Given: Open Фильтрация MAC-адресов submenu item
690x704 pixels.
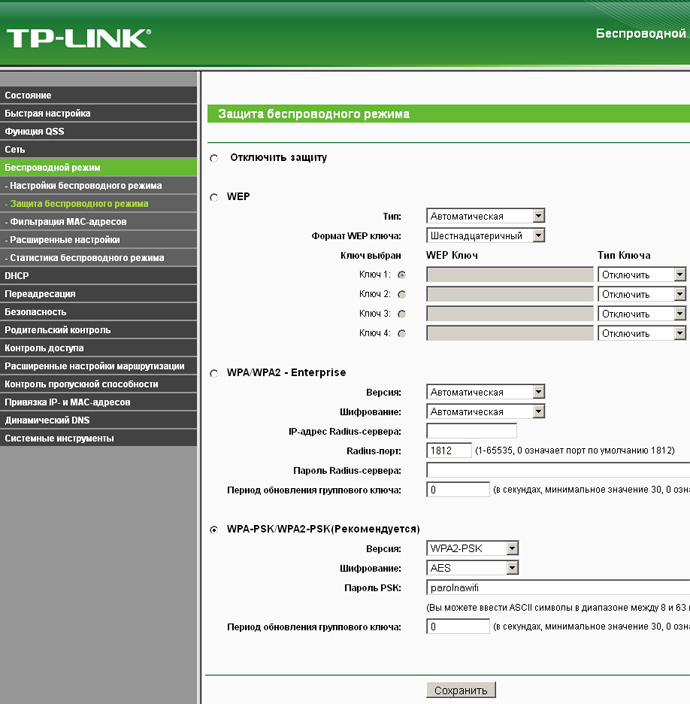Looking at the screenshot, I should [98, 221].
